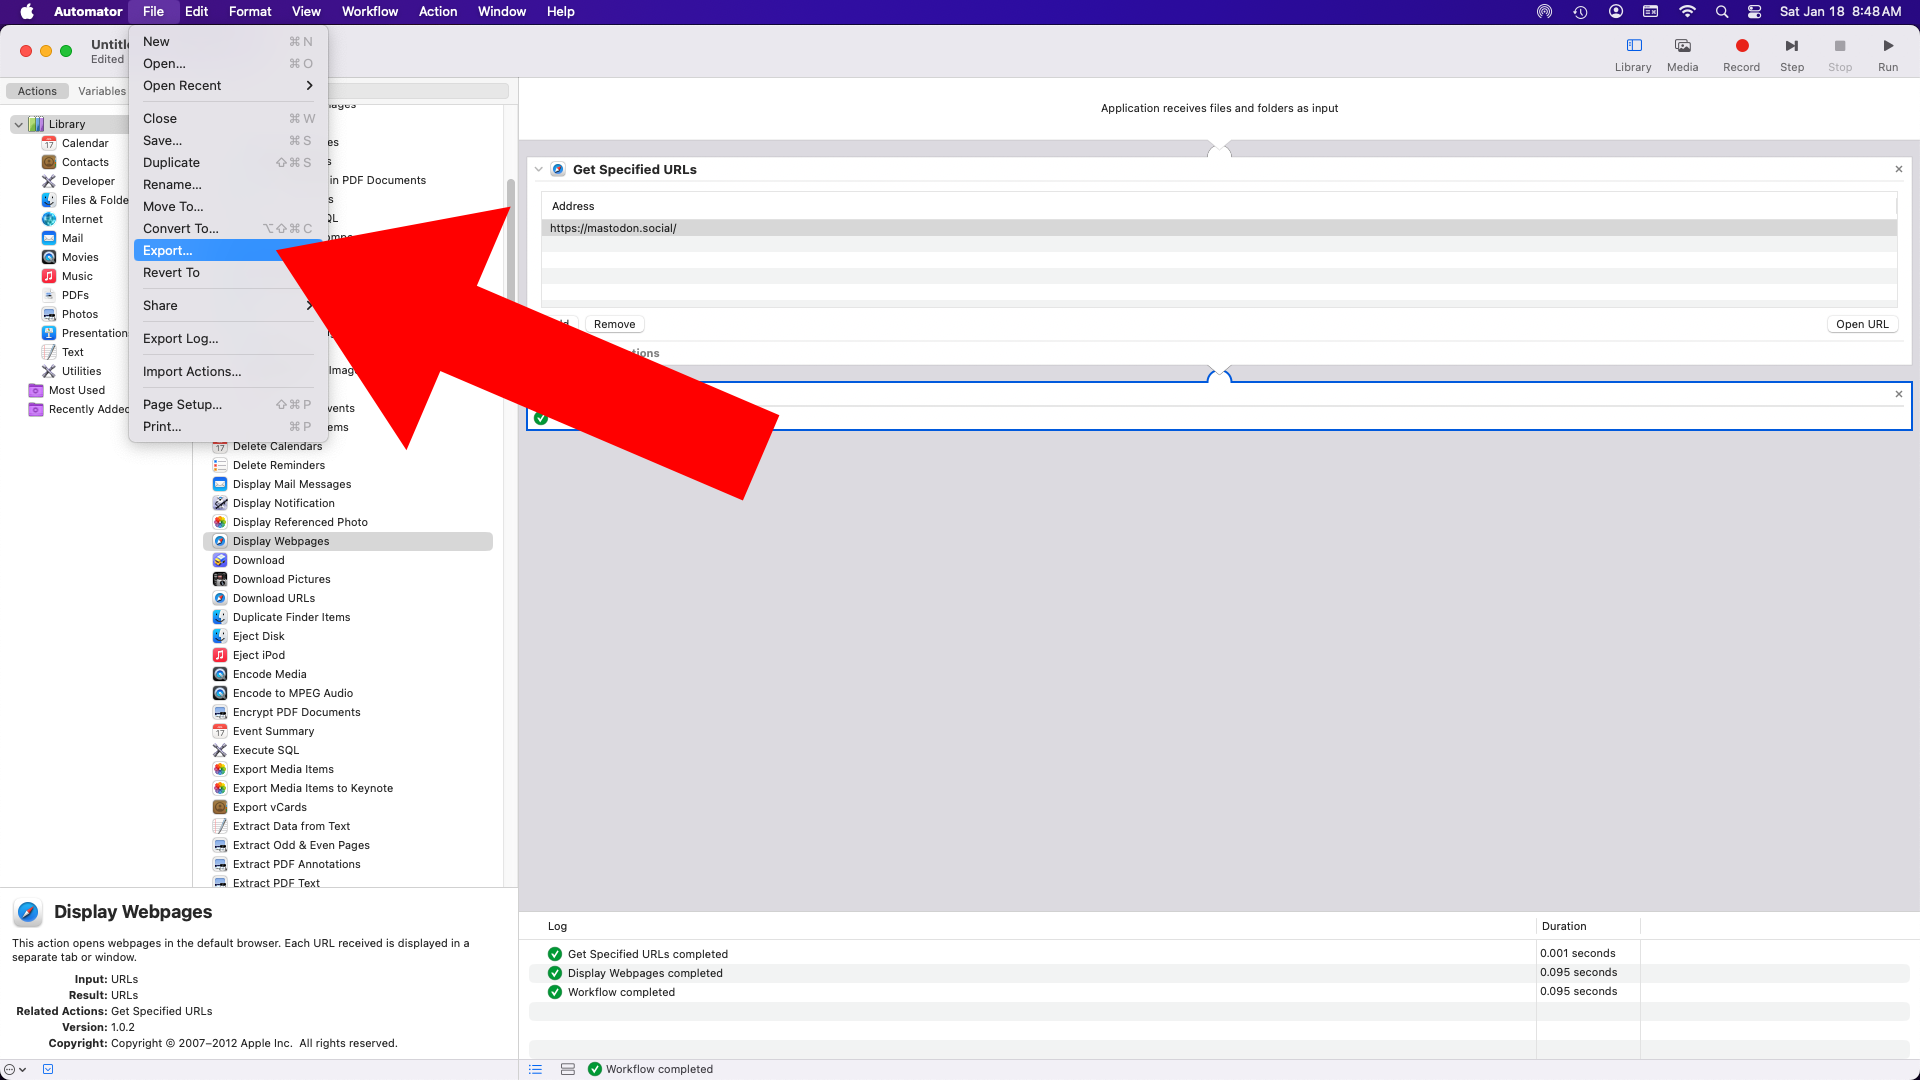This screenshot has width=1920, height=1080.
Task: Select the https://mastodon.social/ address row
Action: click(1219, 228)
